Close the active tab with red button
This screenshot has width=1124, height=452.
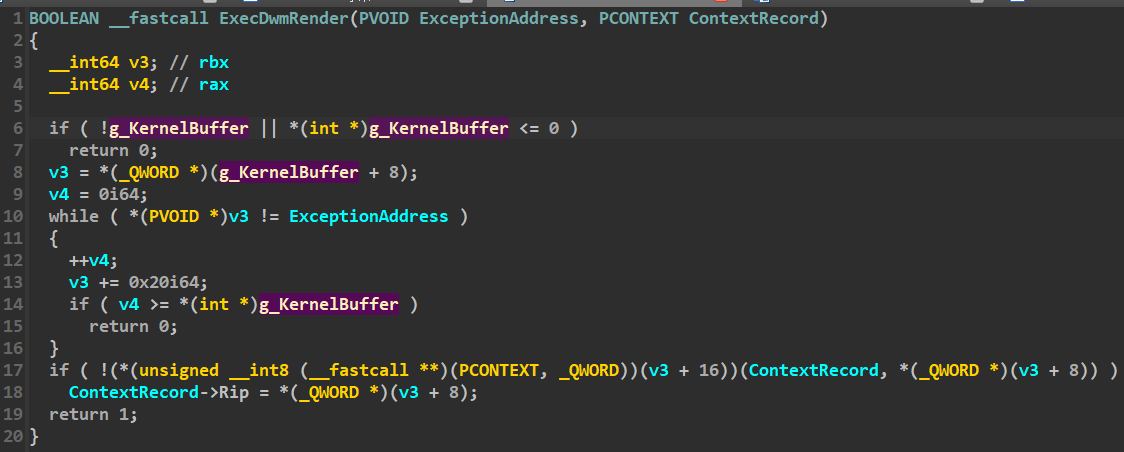pyautogui.click(x=721, y=2)
